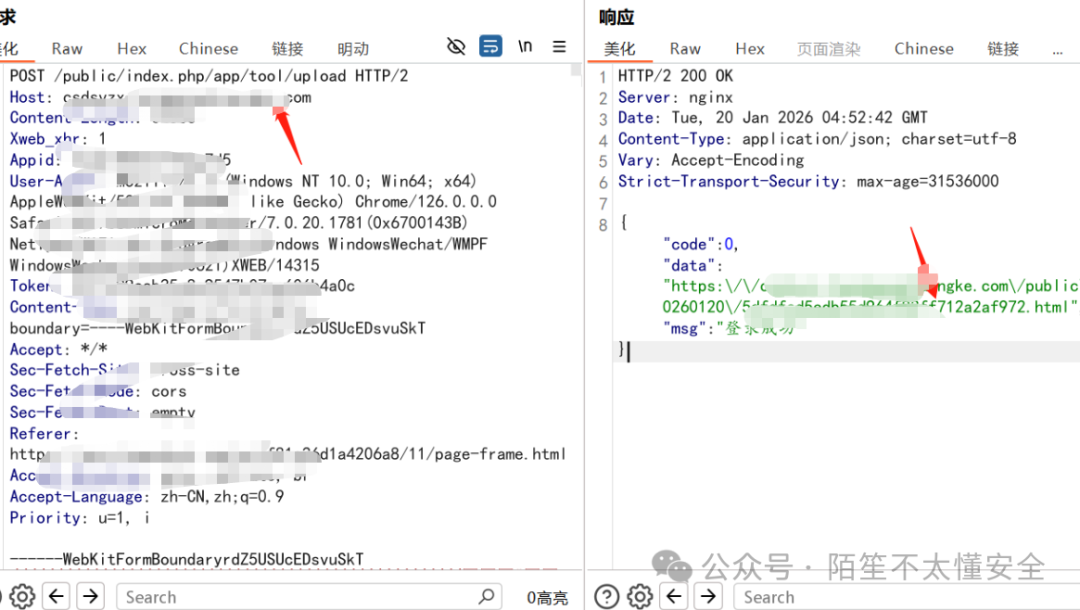Switch request view to Raw tab
Screen dimensions: 1080x610
pyautogui.click(x=67, y=49)
